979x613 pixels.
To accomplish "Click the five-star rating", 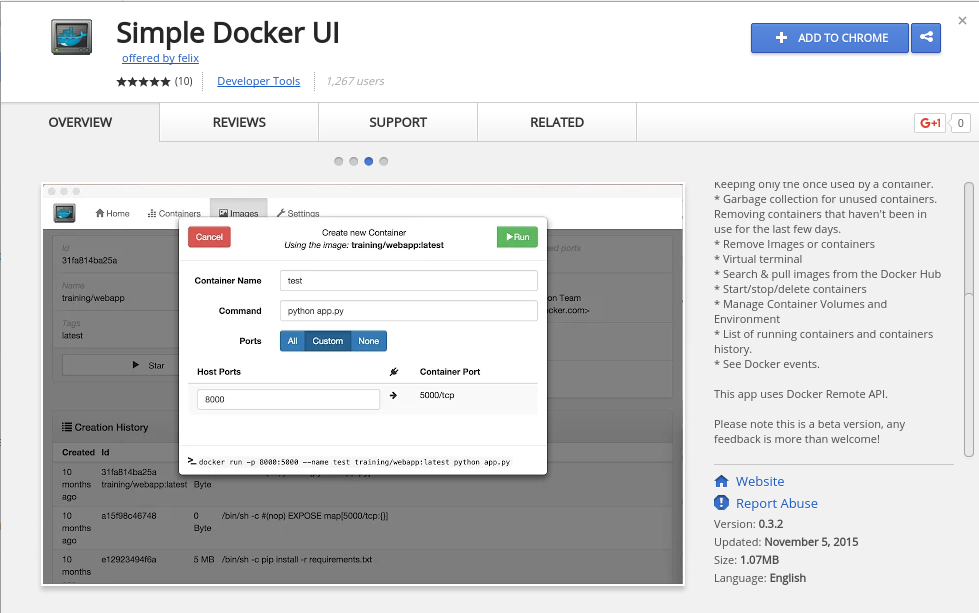I will 143,81.
